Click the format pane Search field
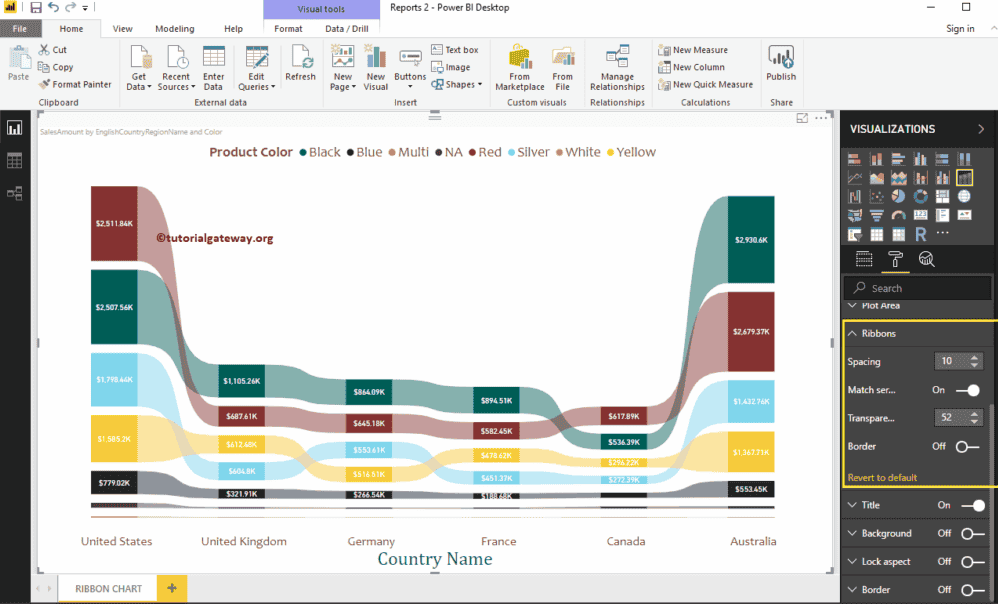 coord(920,288)
